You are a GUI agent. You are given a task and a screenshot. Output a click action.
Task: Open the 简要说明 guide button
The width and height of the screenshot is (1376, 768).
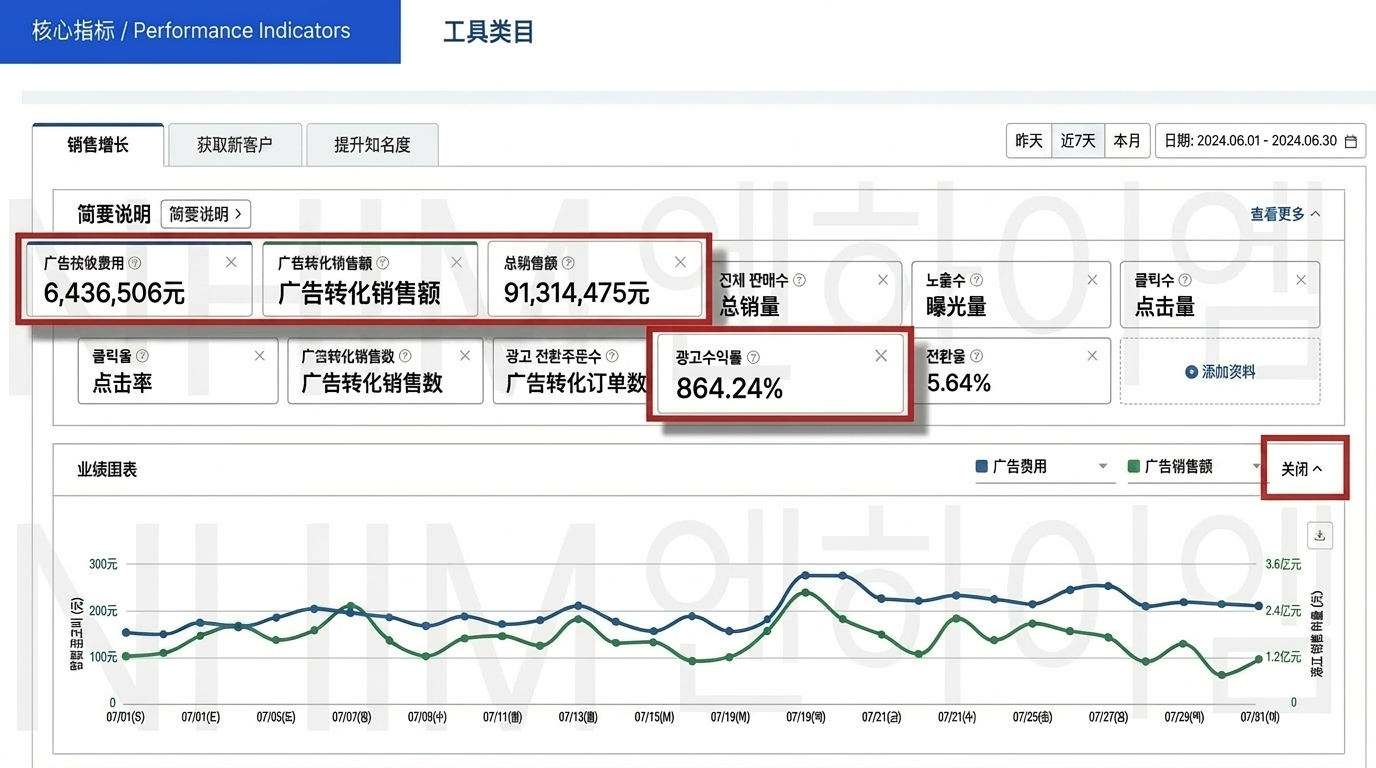(x=205, y=214)
